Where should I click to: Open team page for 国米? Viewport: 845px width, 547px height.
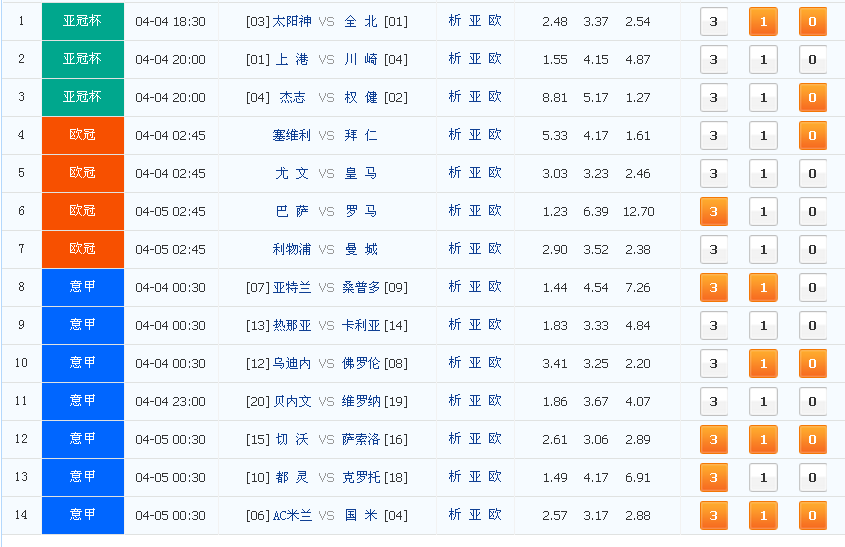coord(361,516)
